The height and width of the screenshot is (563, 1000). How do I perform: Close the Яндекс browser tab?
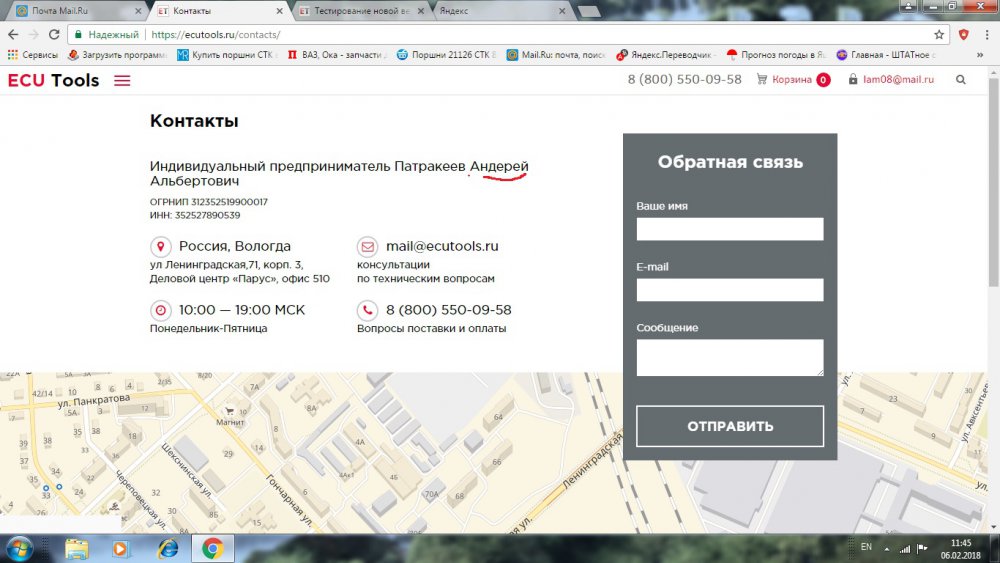(562, 11)
